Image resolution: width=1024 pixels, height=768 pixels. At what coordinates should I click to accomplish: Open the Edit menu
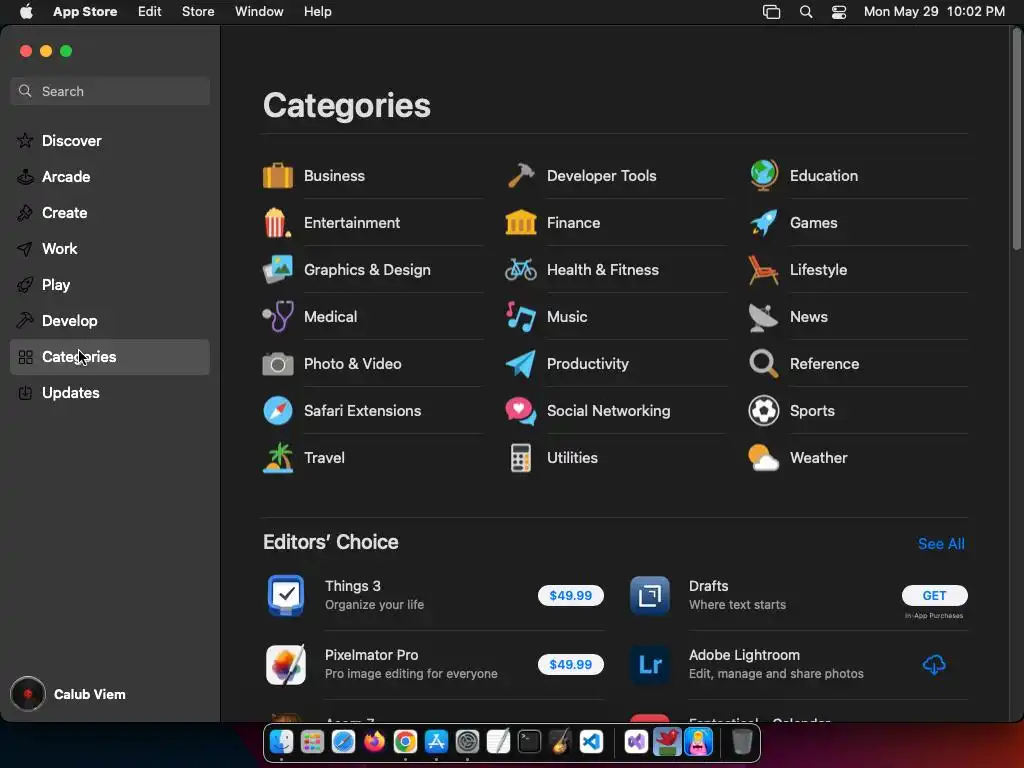pos(150,11)
